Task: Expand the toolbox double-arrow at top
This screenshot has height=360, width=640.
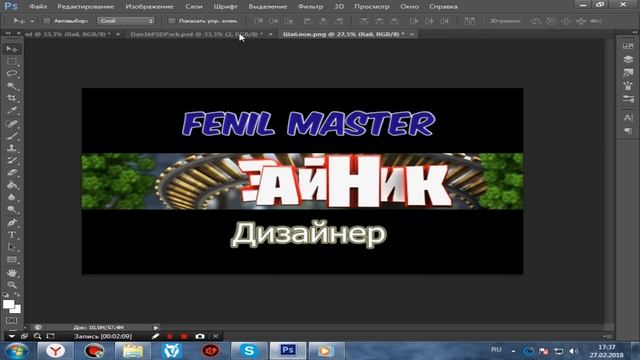Action: tap(8, 33)
